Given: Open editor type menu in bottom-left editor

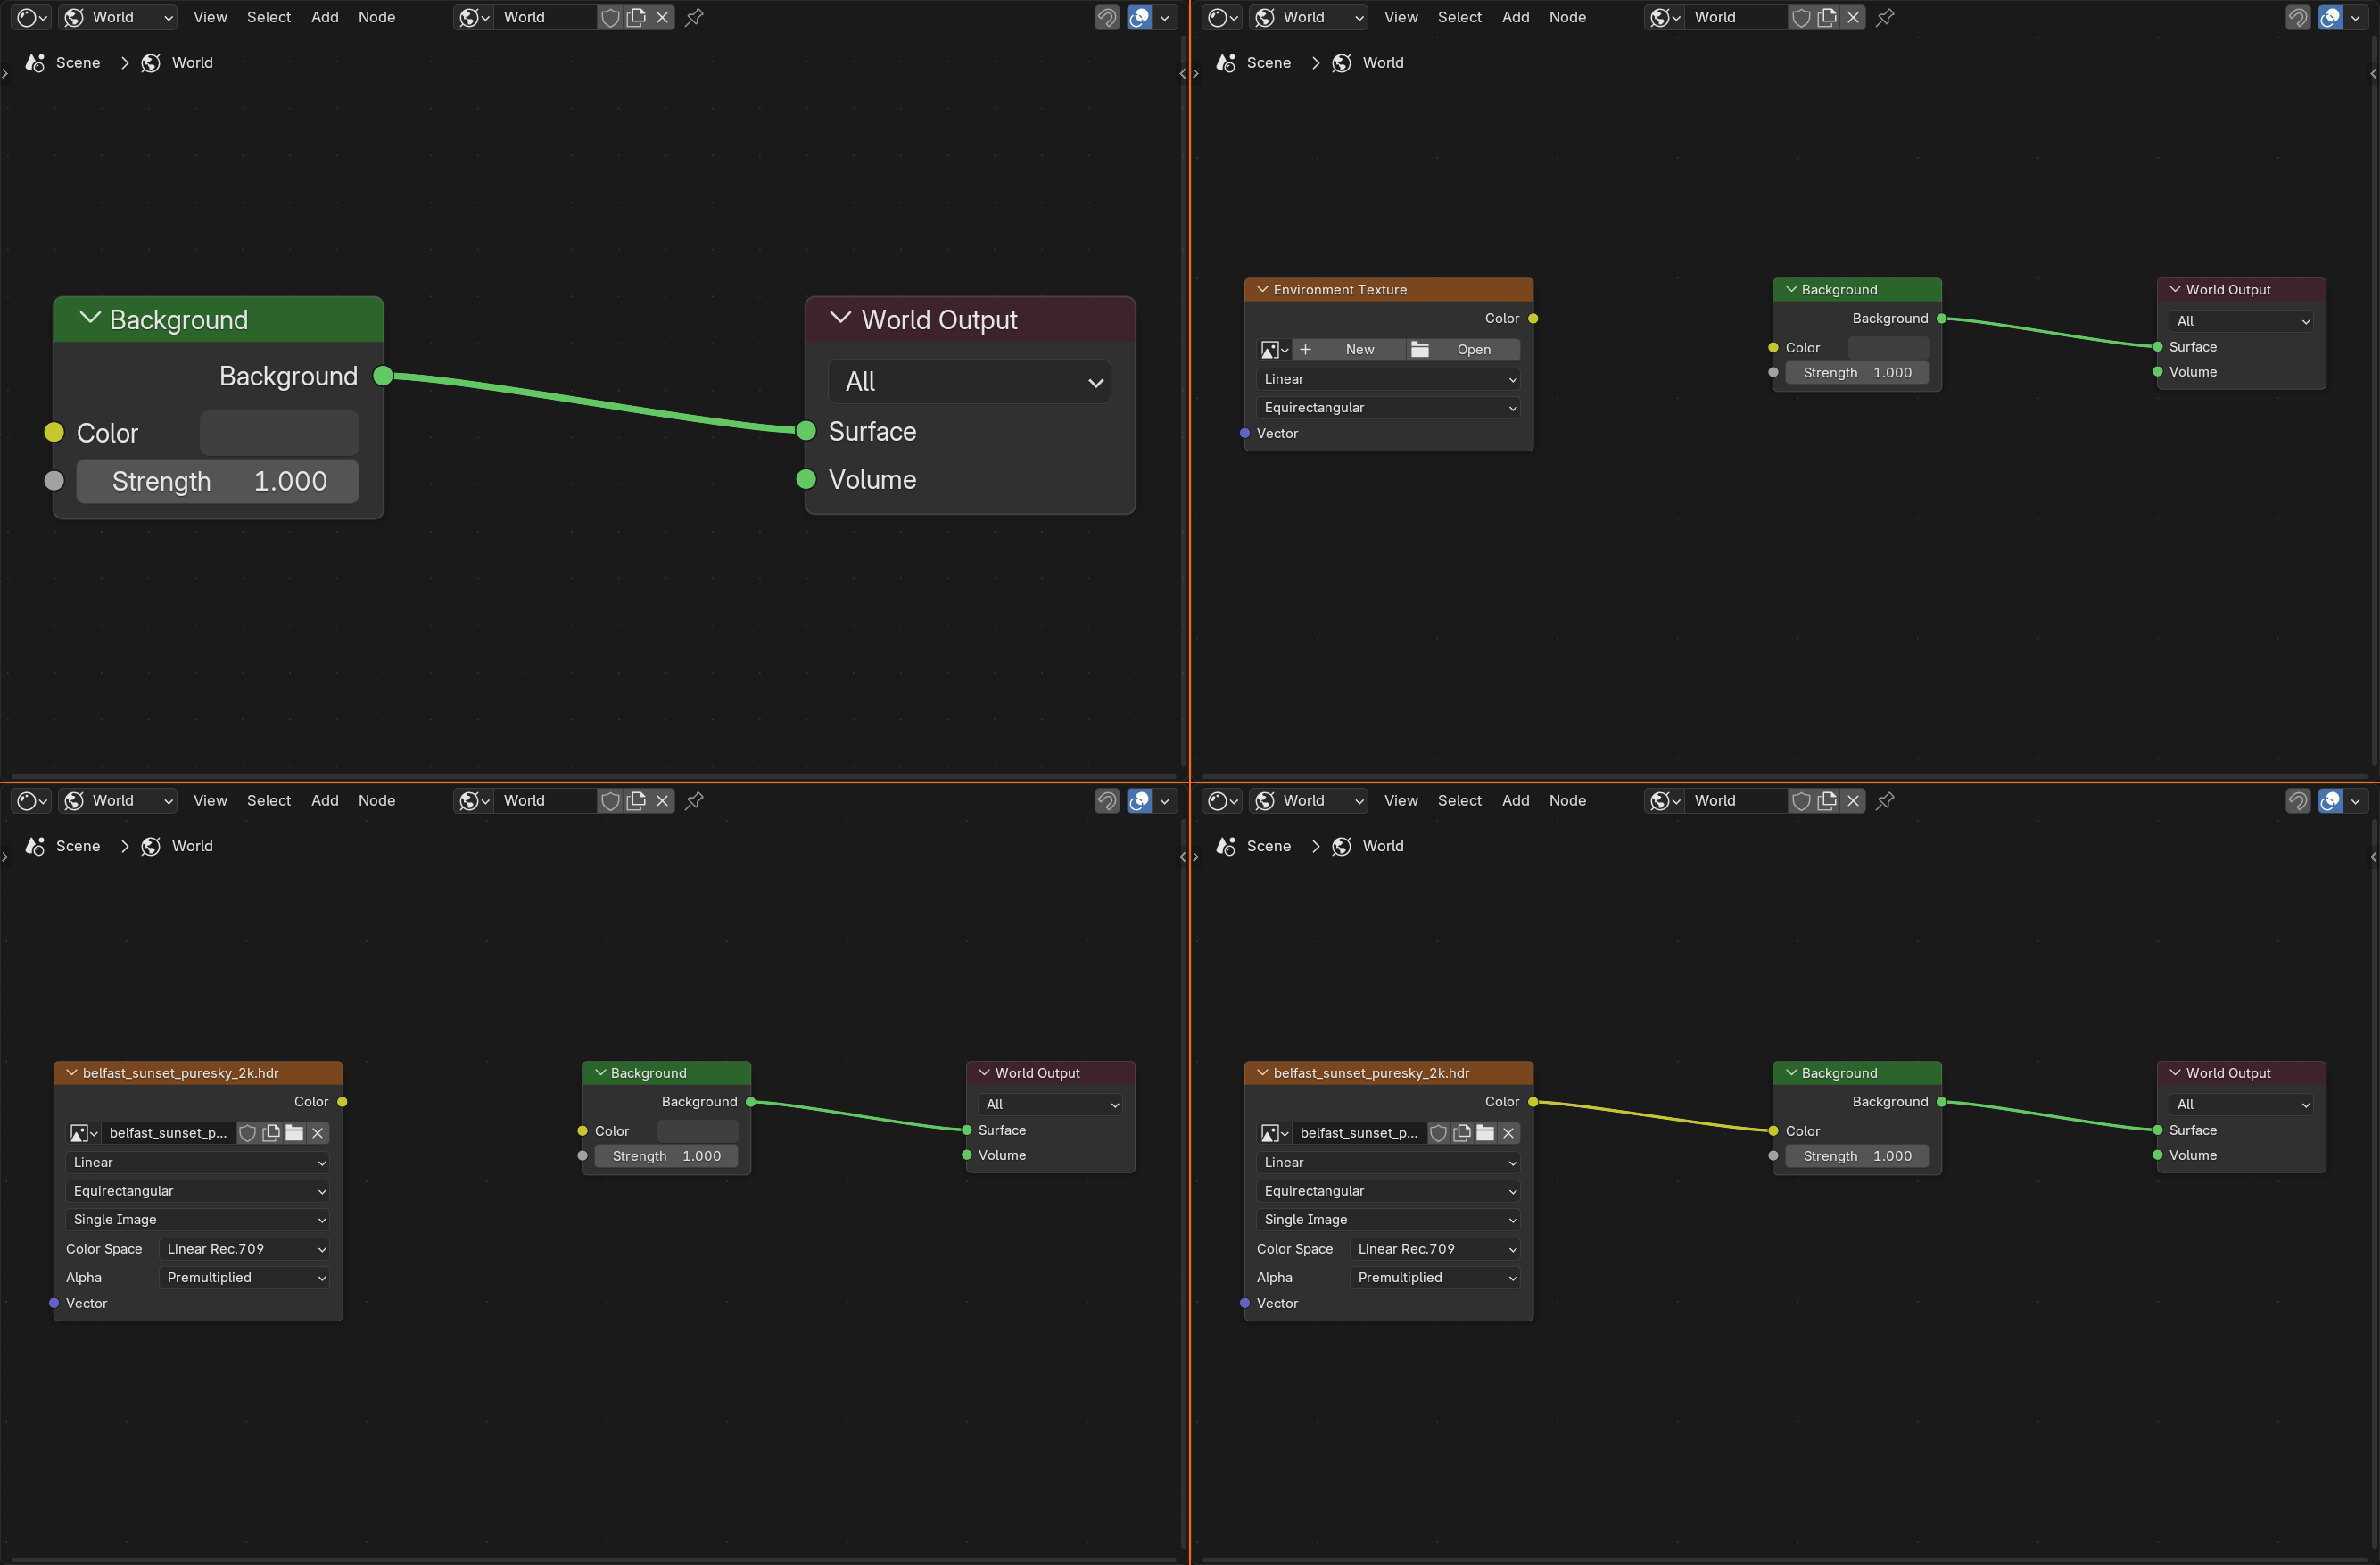Looking at the screenshot, I should coord(31,800).
